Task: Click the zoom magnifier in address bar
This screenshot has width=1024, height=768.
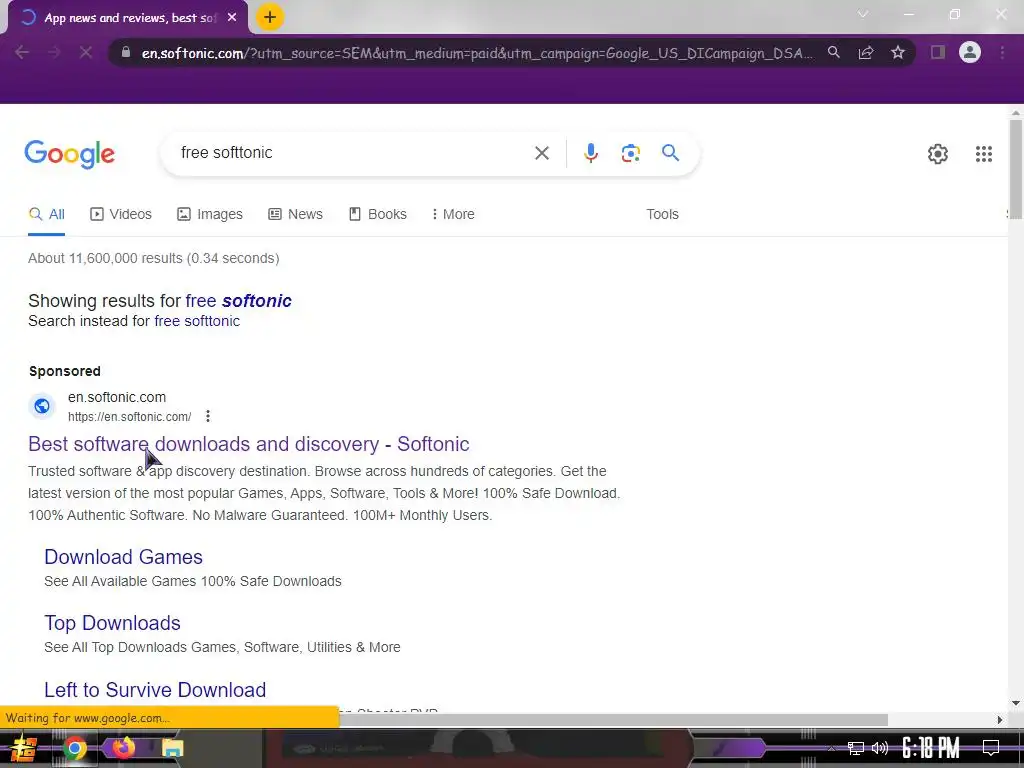Action: coord(834,52)
